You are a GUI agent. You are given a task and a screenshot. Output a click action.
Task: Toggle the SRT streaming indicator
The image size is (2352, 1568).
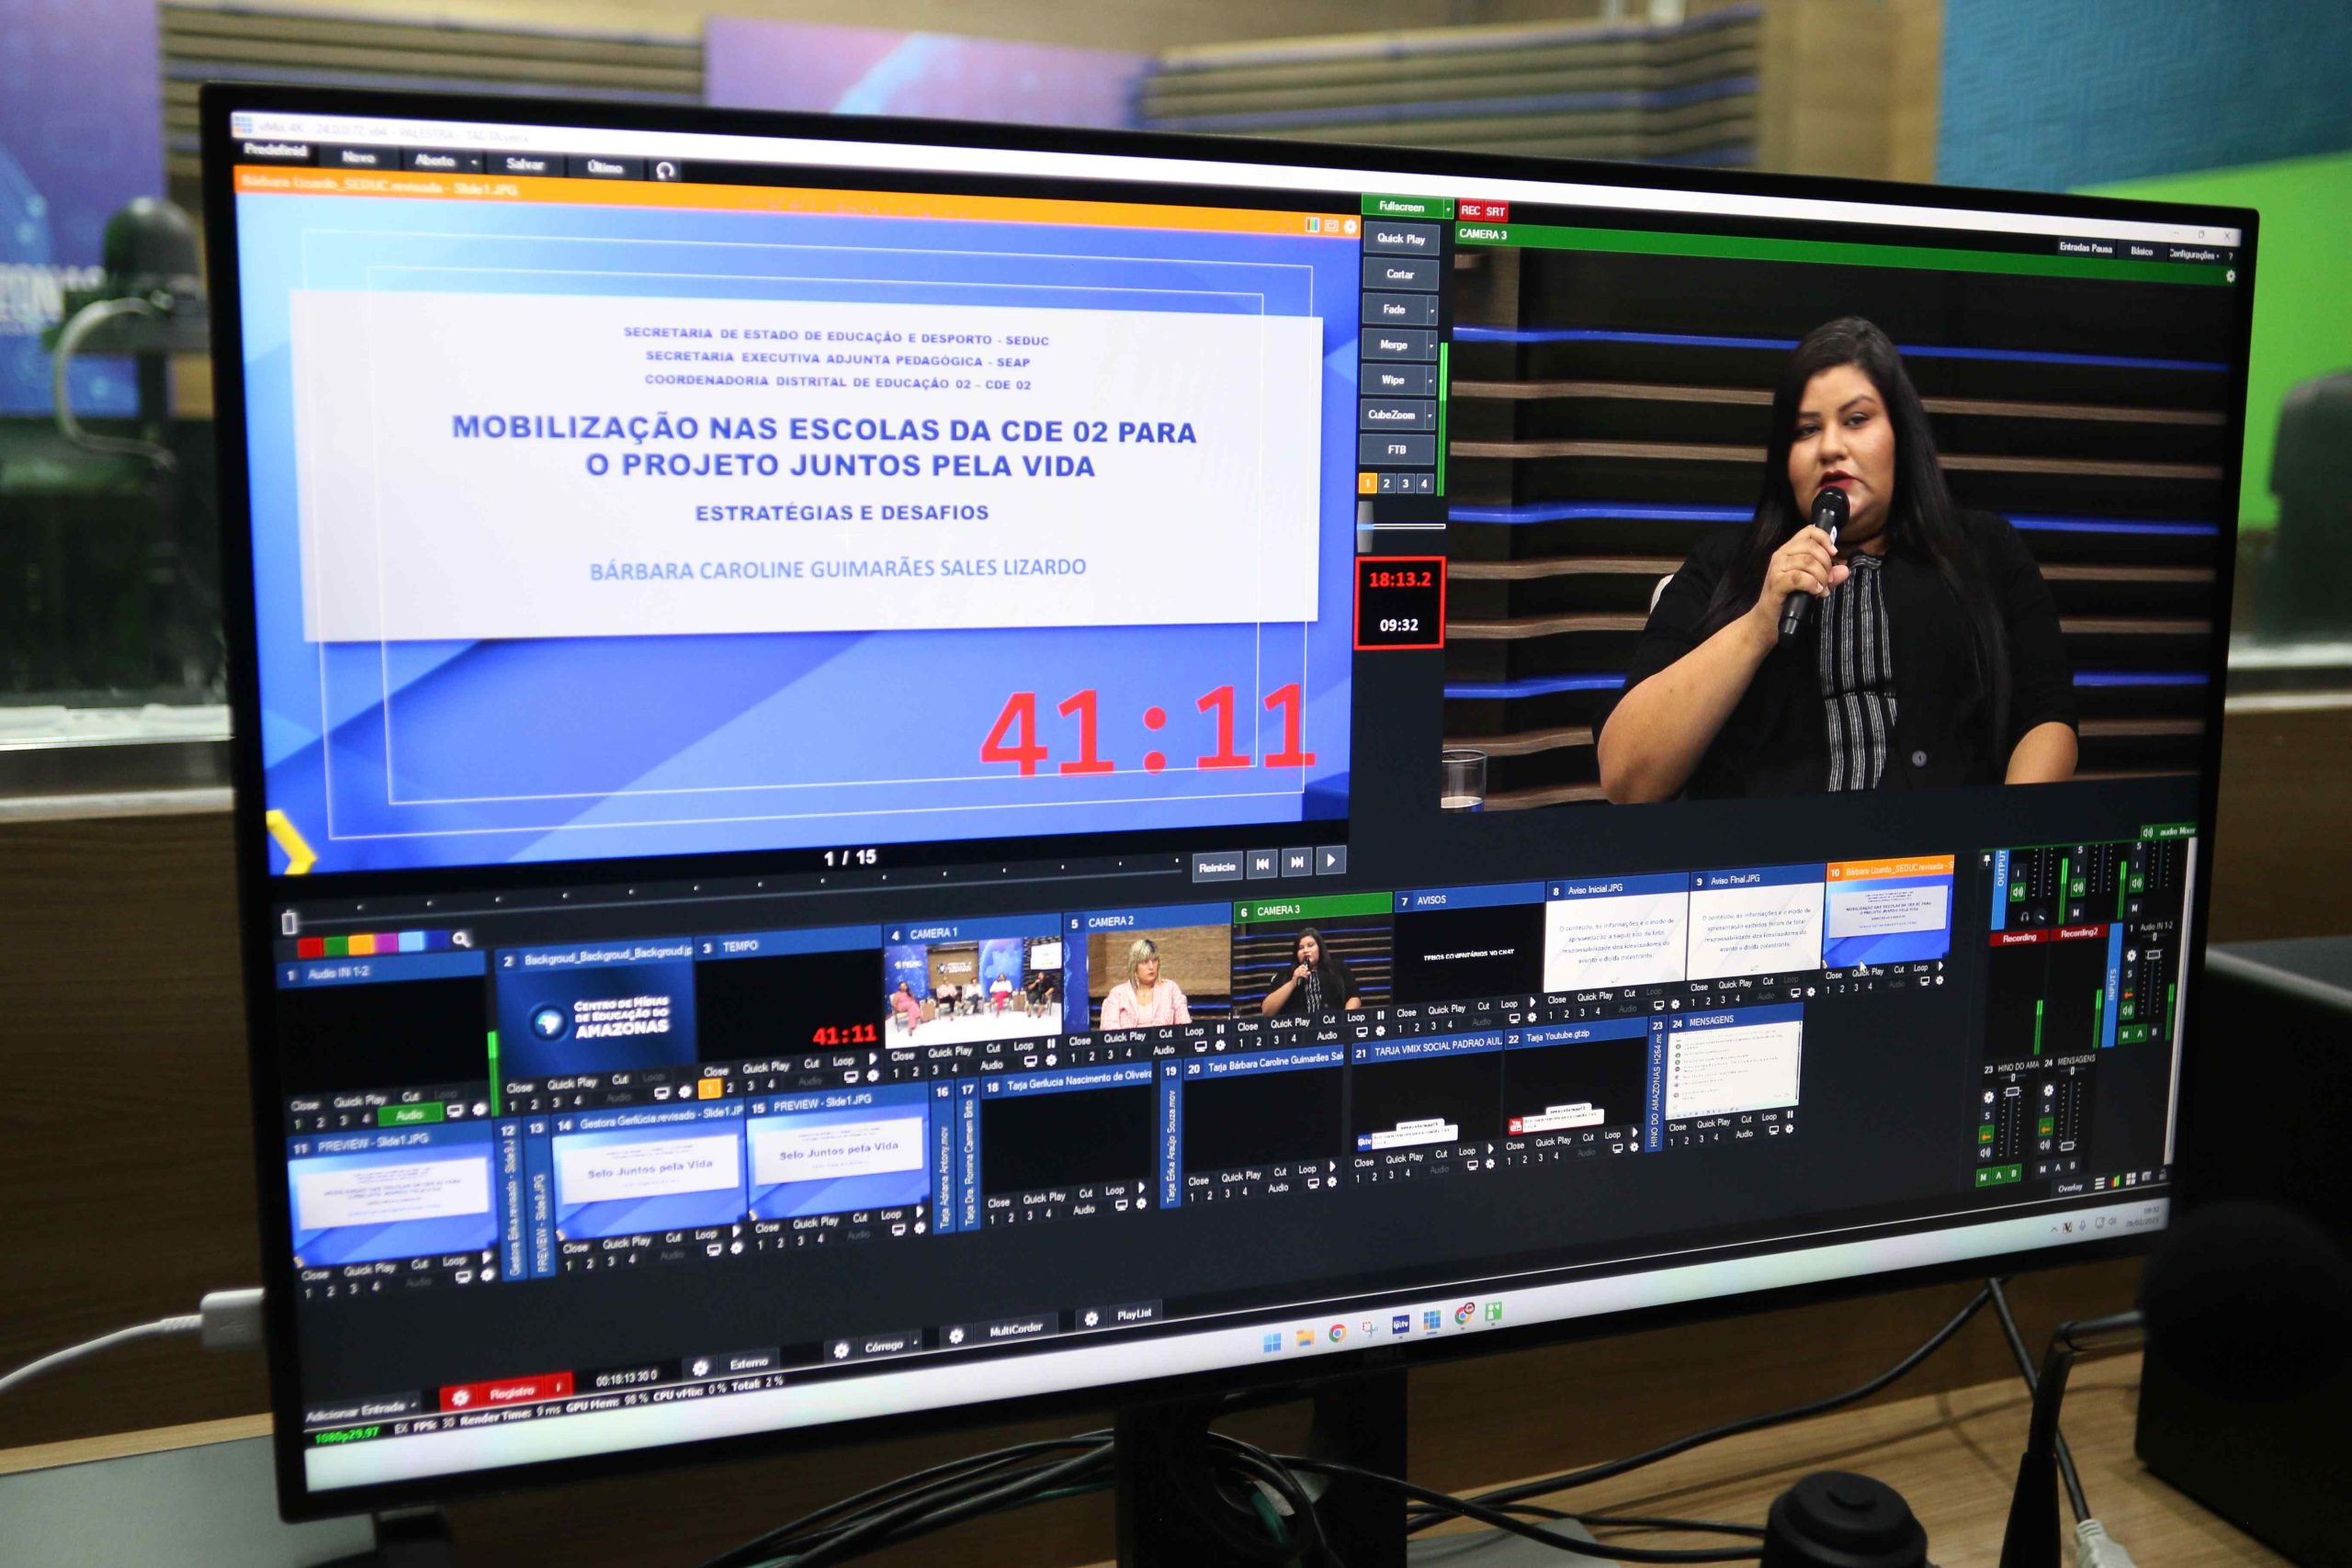coord(1495,212)
